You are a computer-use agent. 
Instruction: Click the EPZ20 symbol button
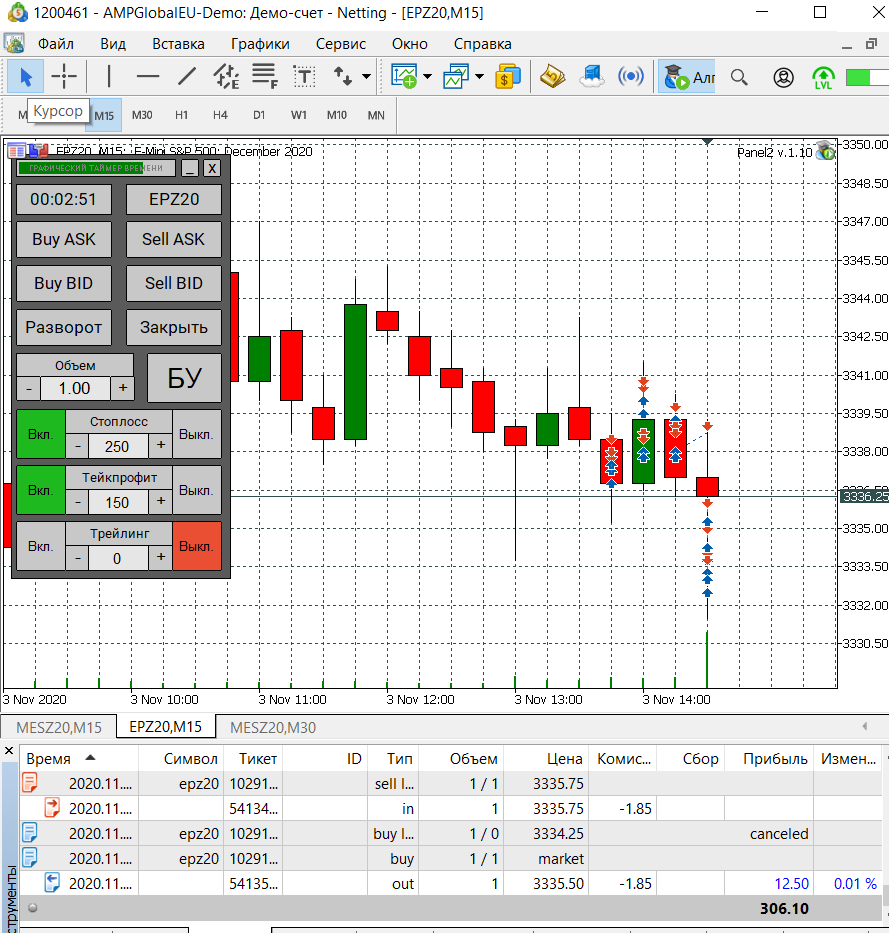coord(174,199)
